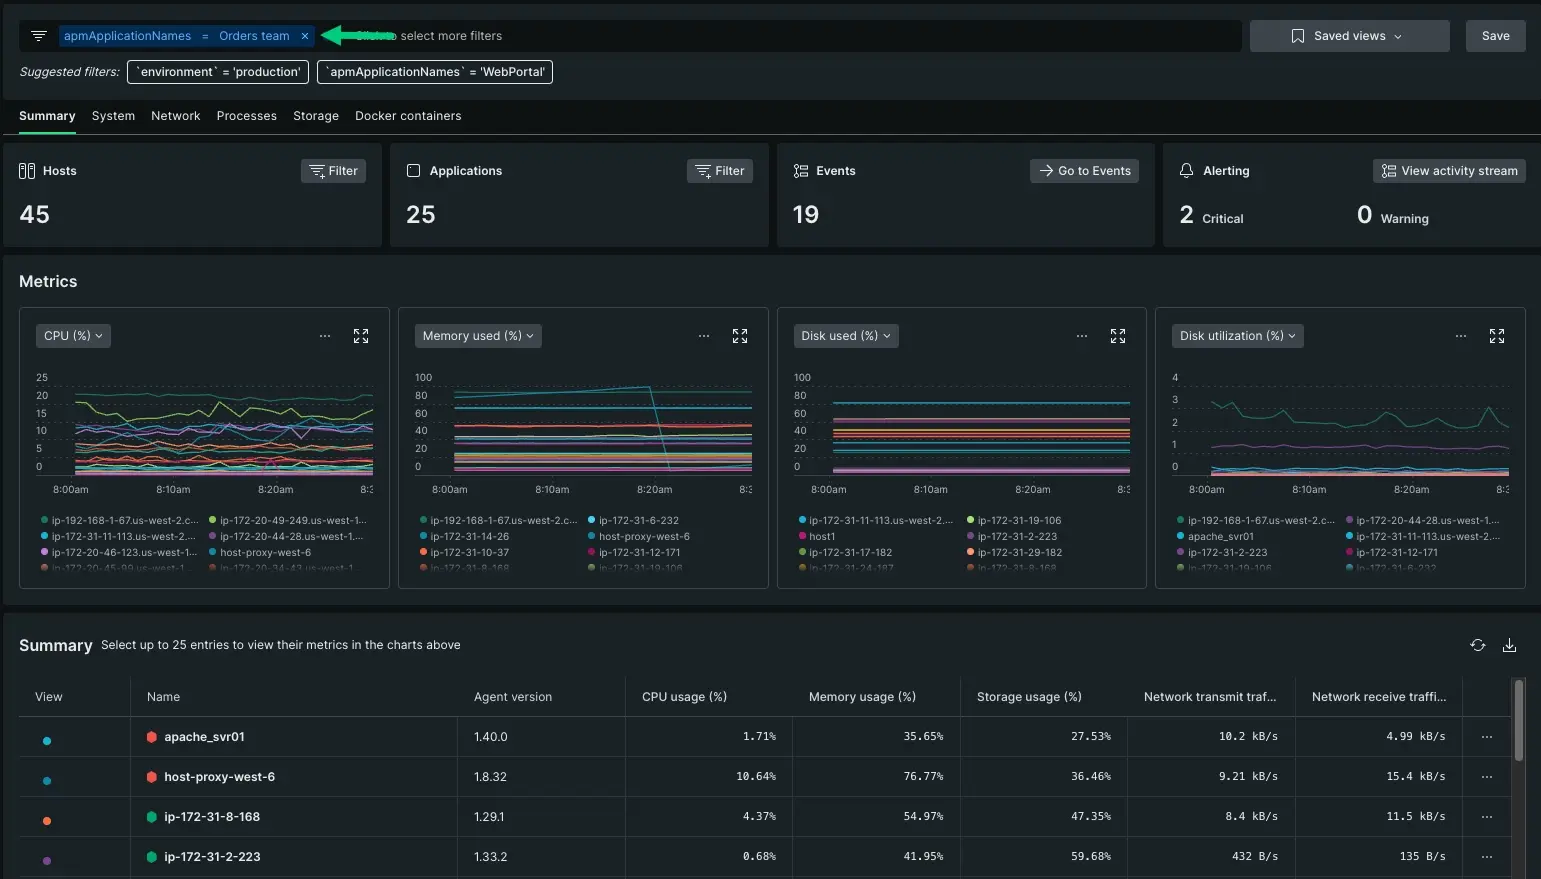Open the Memory used chart options menu
1541x879 pixels.
tap(704, 336)
